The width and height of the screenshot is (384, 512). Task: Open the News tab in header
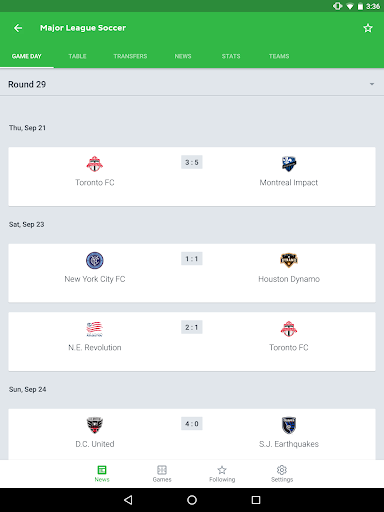(183, 56)
